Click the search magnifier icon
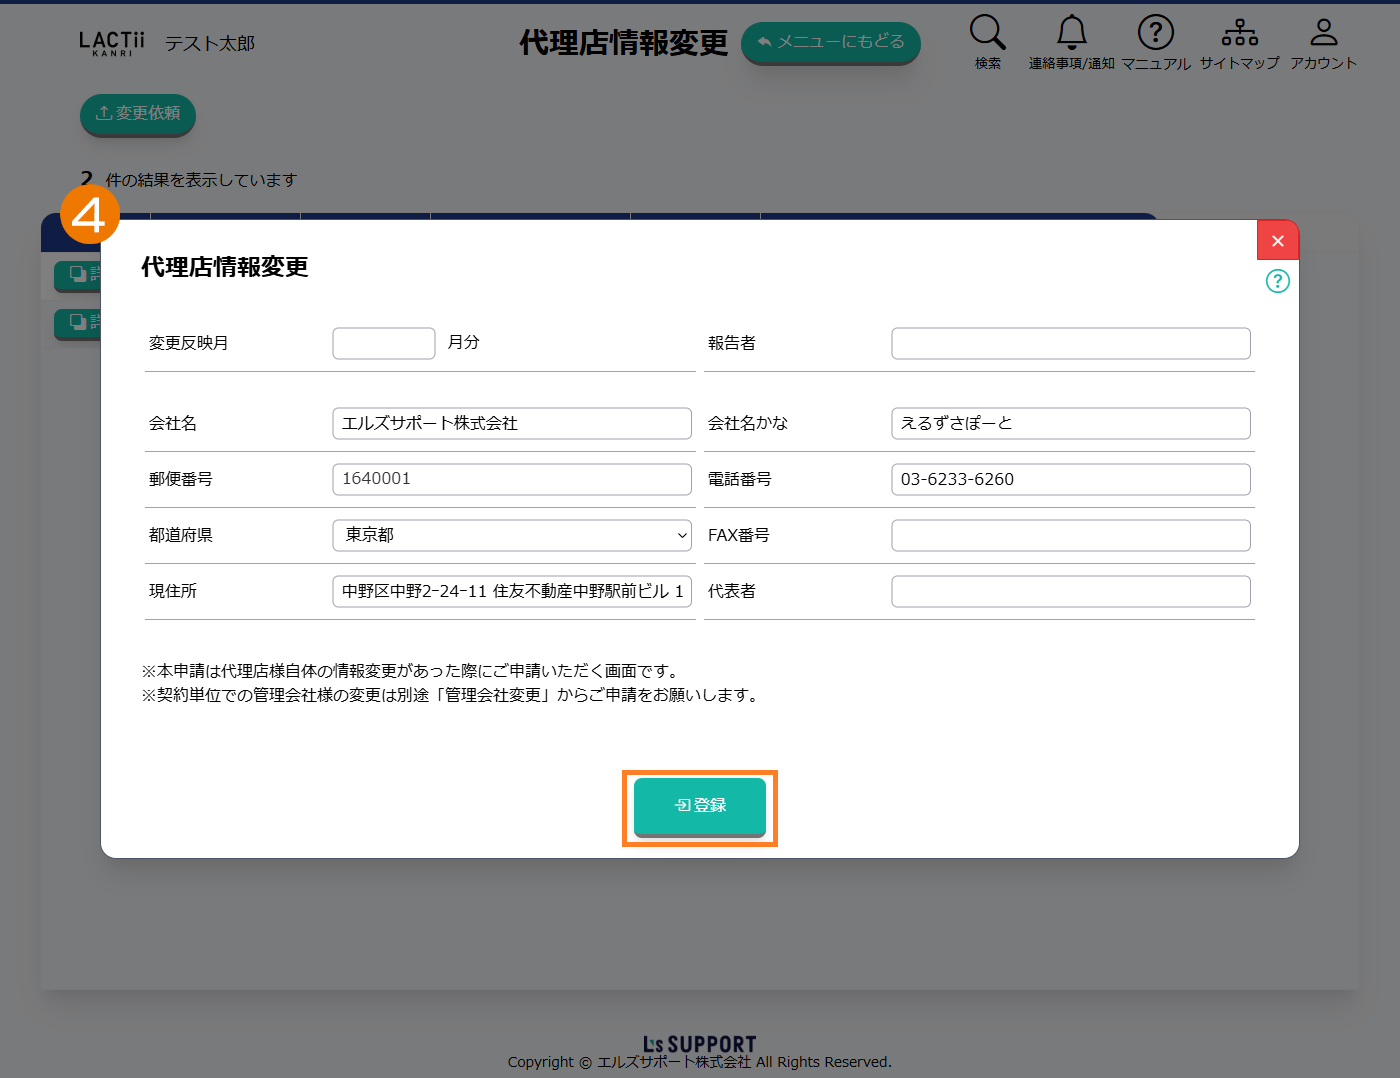The height and width of the screenshot is (1078, 1400). (x=987, y=33)
